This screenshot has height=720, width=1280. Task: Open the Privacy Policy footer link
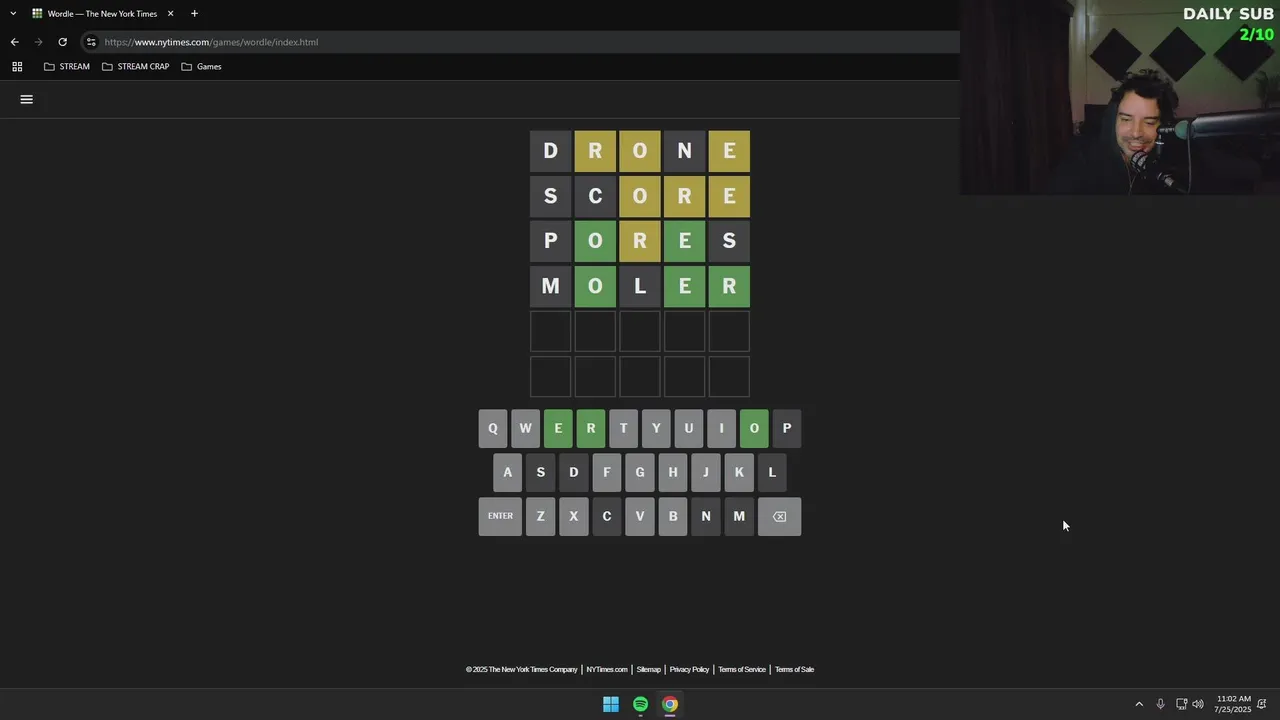coord(689,669)
